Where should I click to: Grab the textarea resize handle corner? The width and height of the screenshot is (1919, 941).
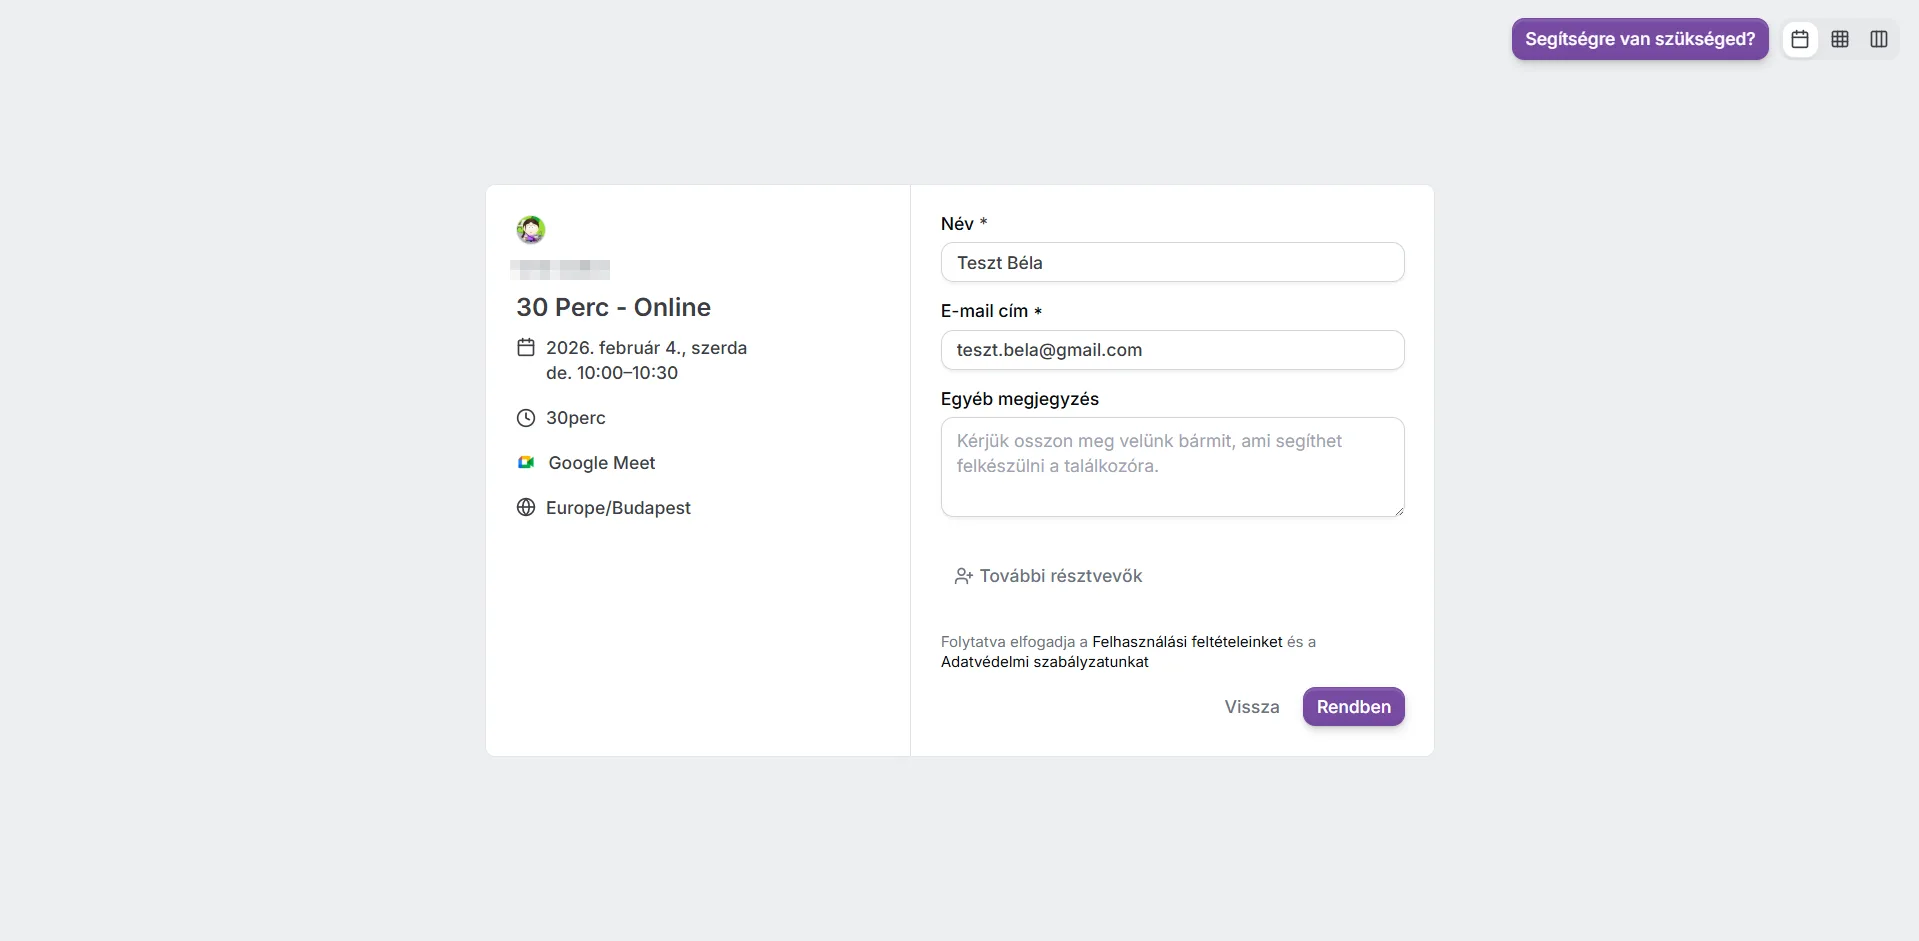pos(1399,511)
